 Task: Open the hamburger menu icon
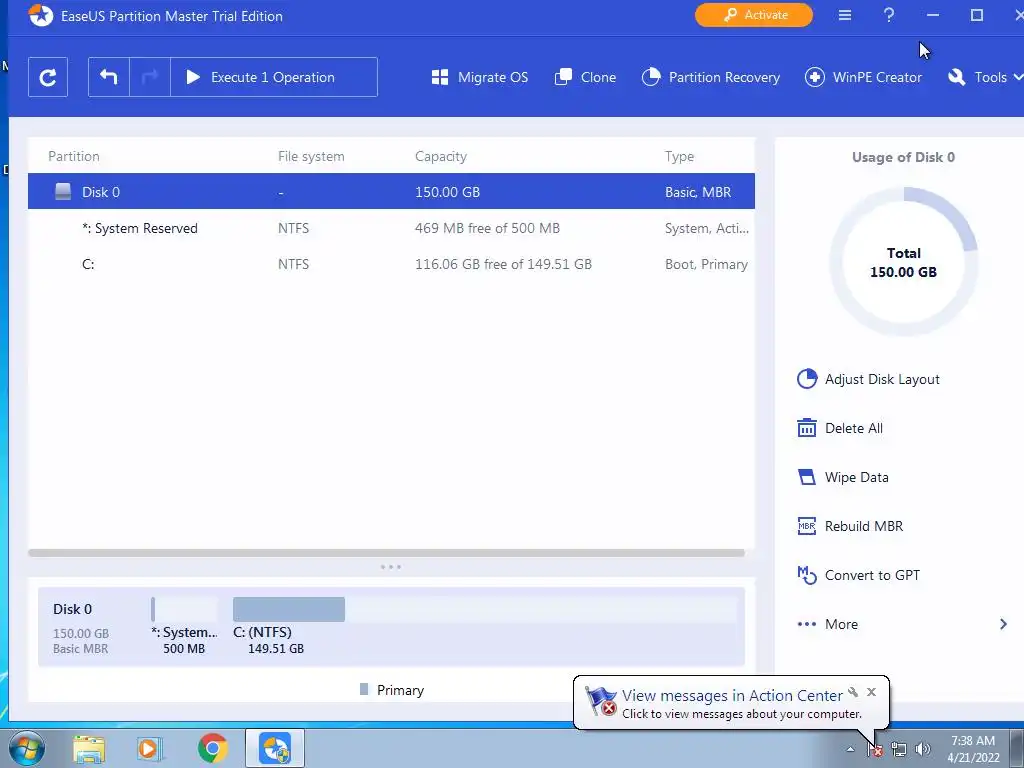coord(845,15)
